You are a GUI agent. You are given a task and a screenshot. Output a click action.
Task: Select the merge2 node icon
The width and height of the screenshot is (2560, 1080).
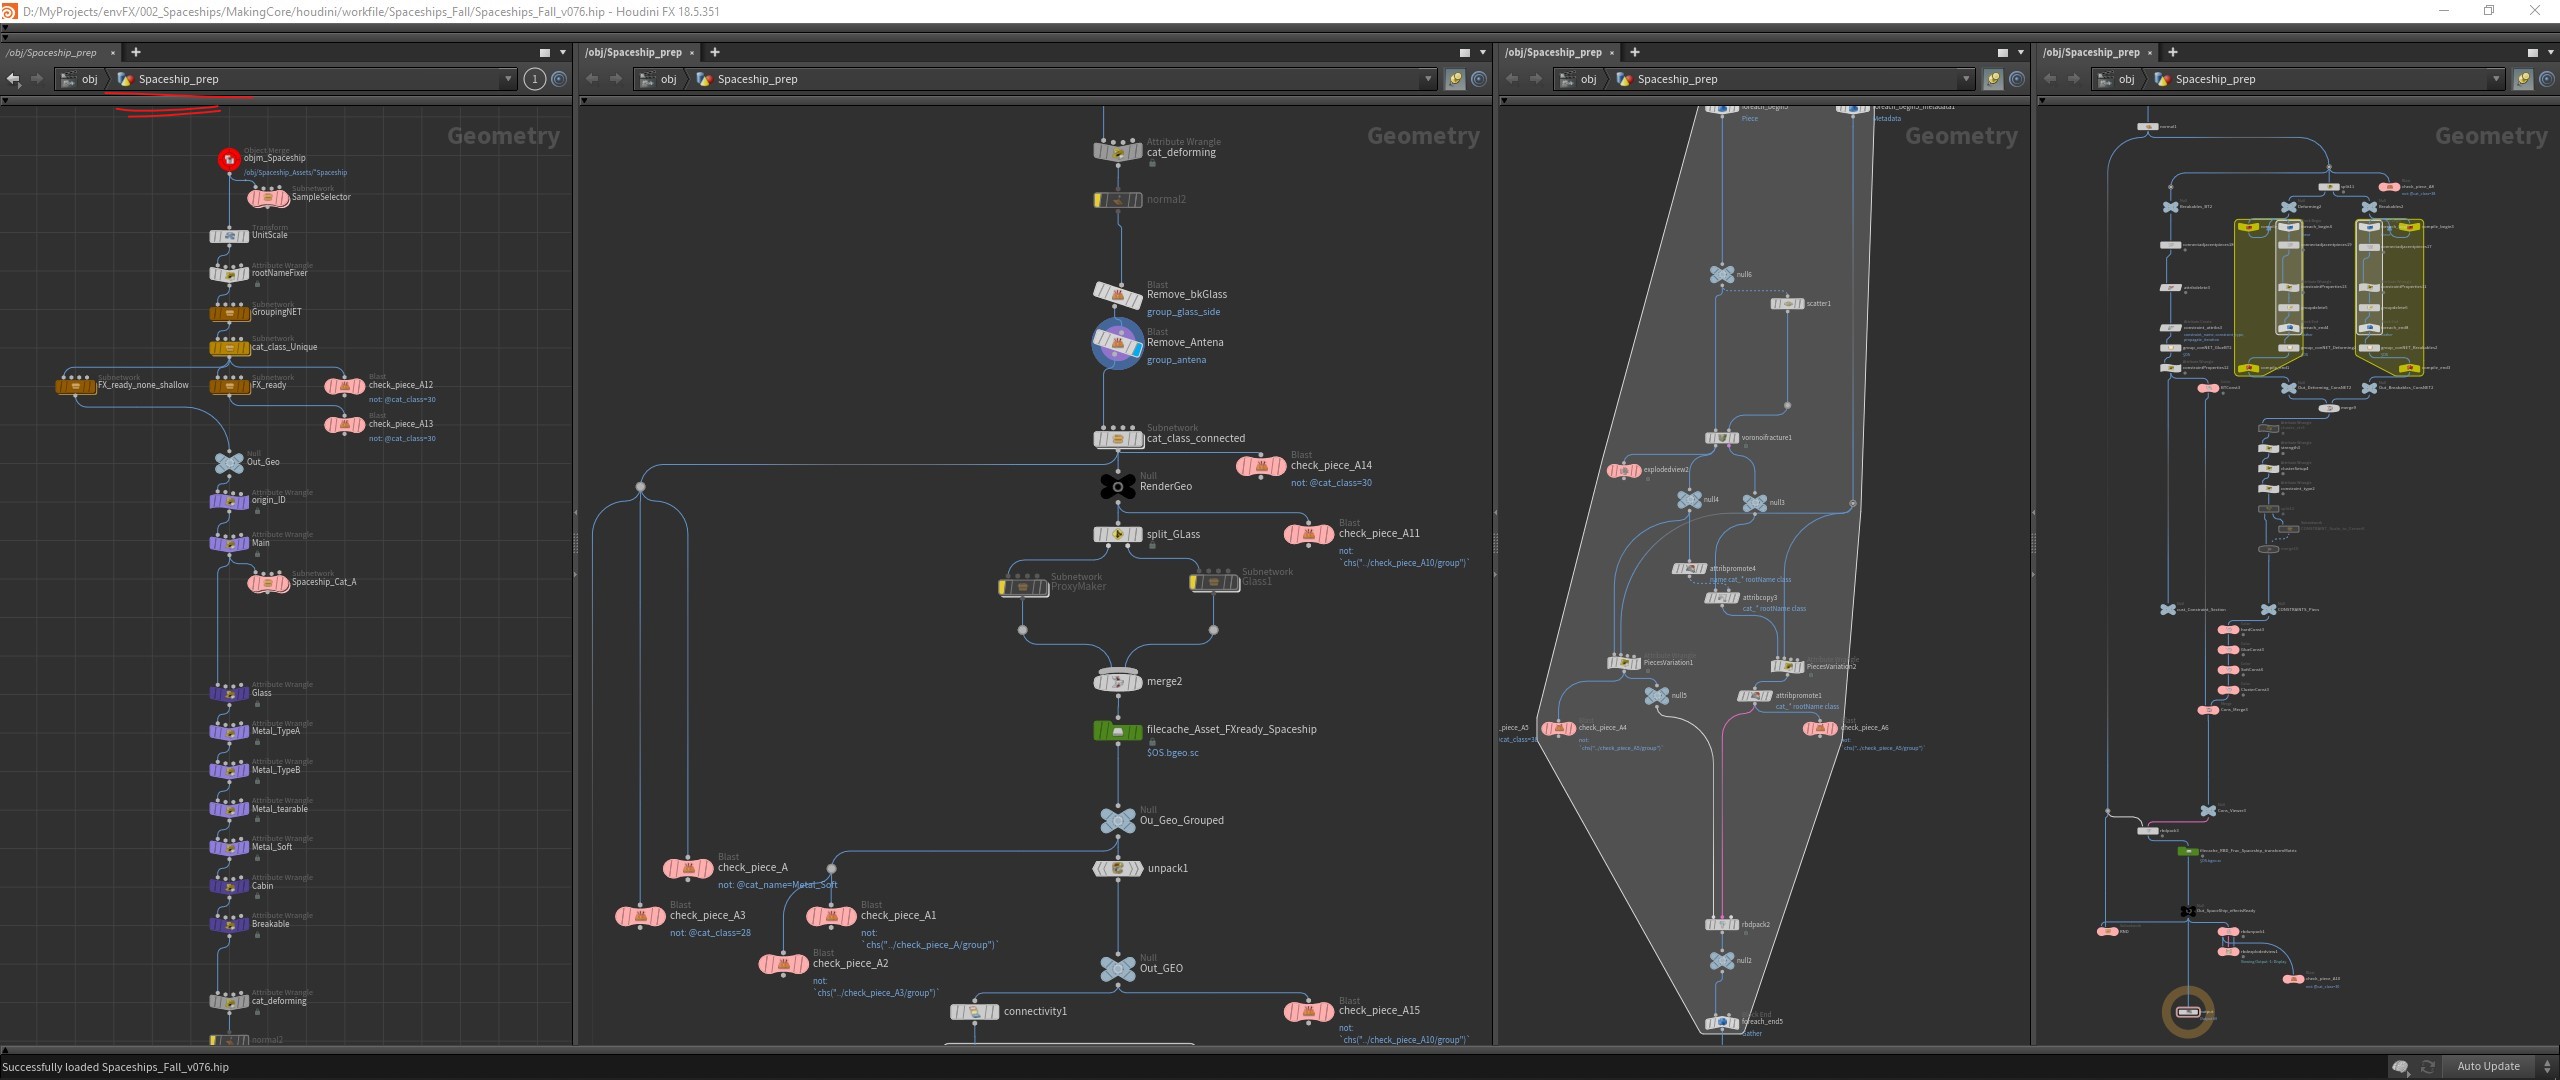[1117, 681]
